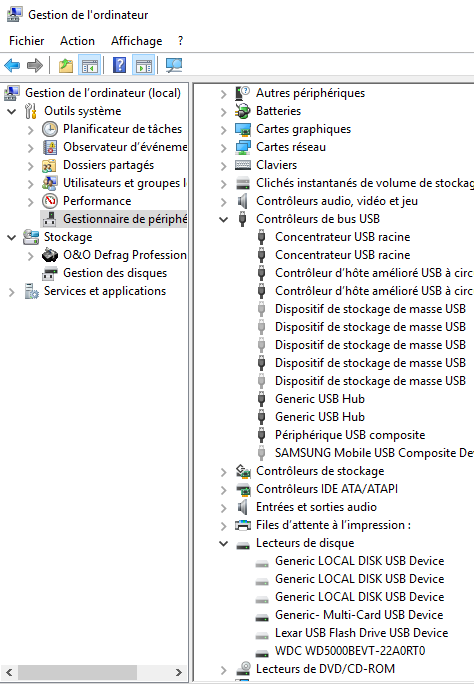Click the up one level folder icon
Image resolution: width=474 pixels, height=684 pixels.
(x=66, y=65)
